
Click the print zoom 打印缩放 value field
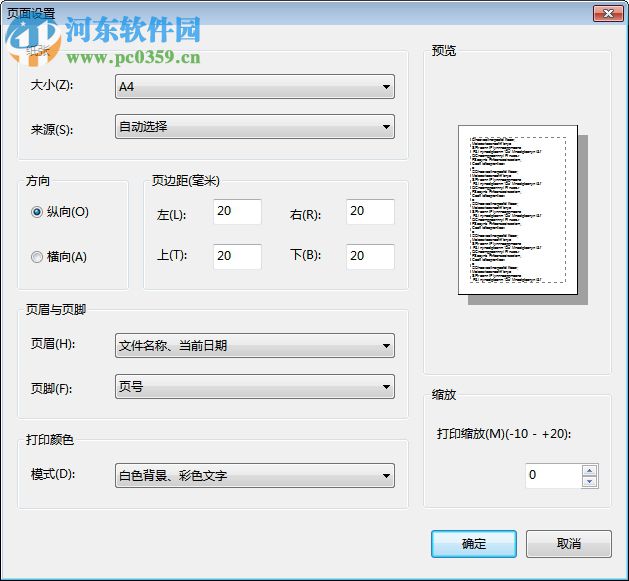pos(553,476)
